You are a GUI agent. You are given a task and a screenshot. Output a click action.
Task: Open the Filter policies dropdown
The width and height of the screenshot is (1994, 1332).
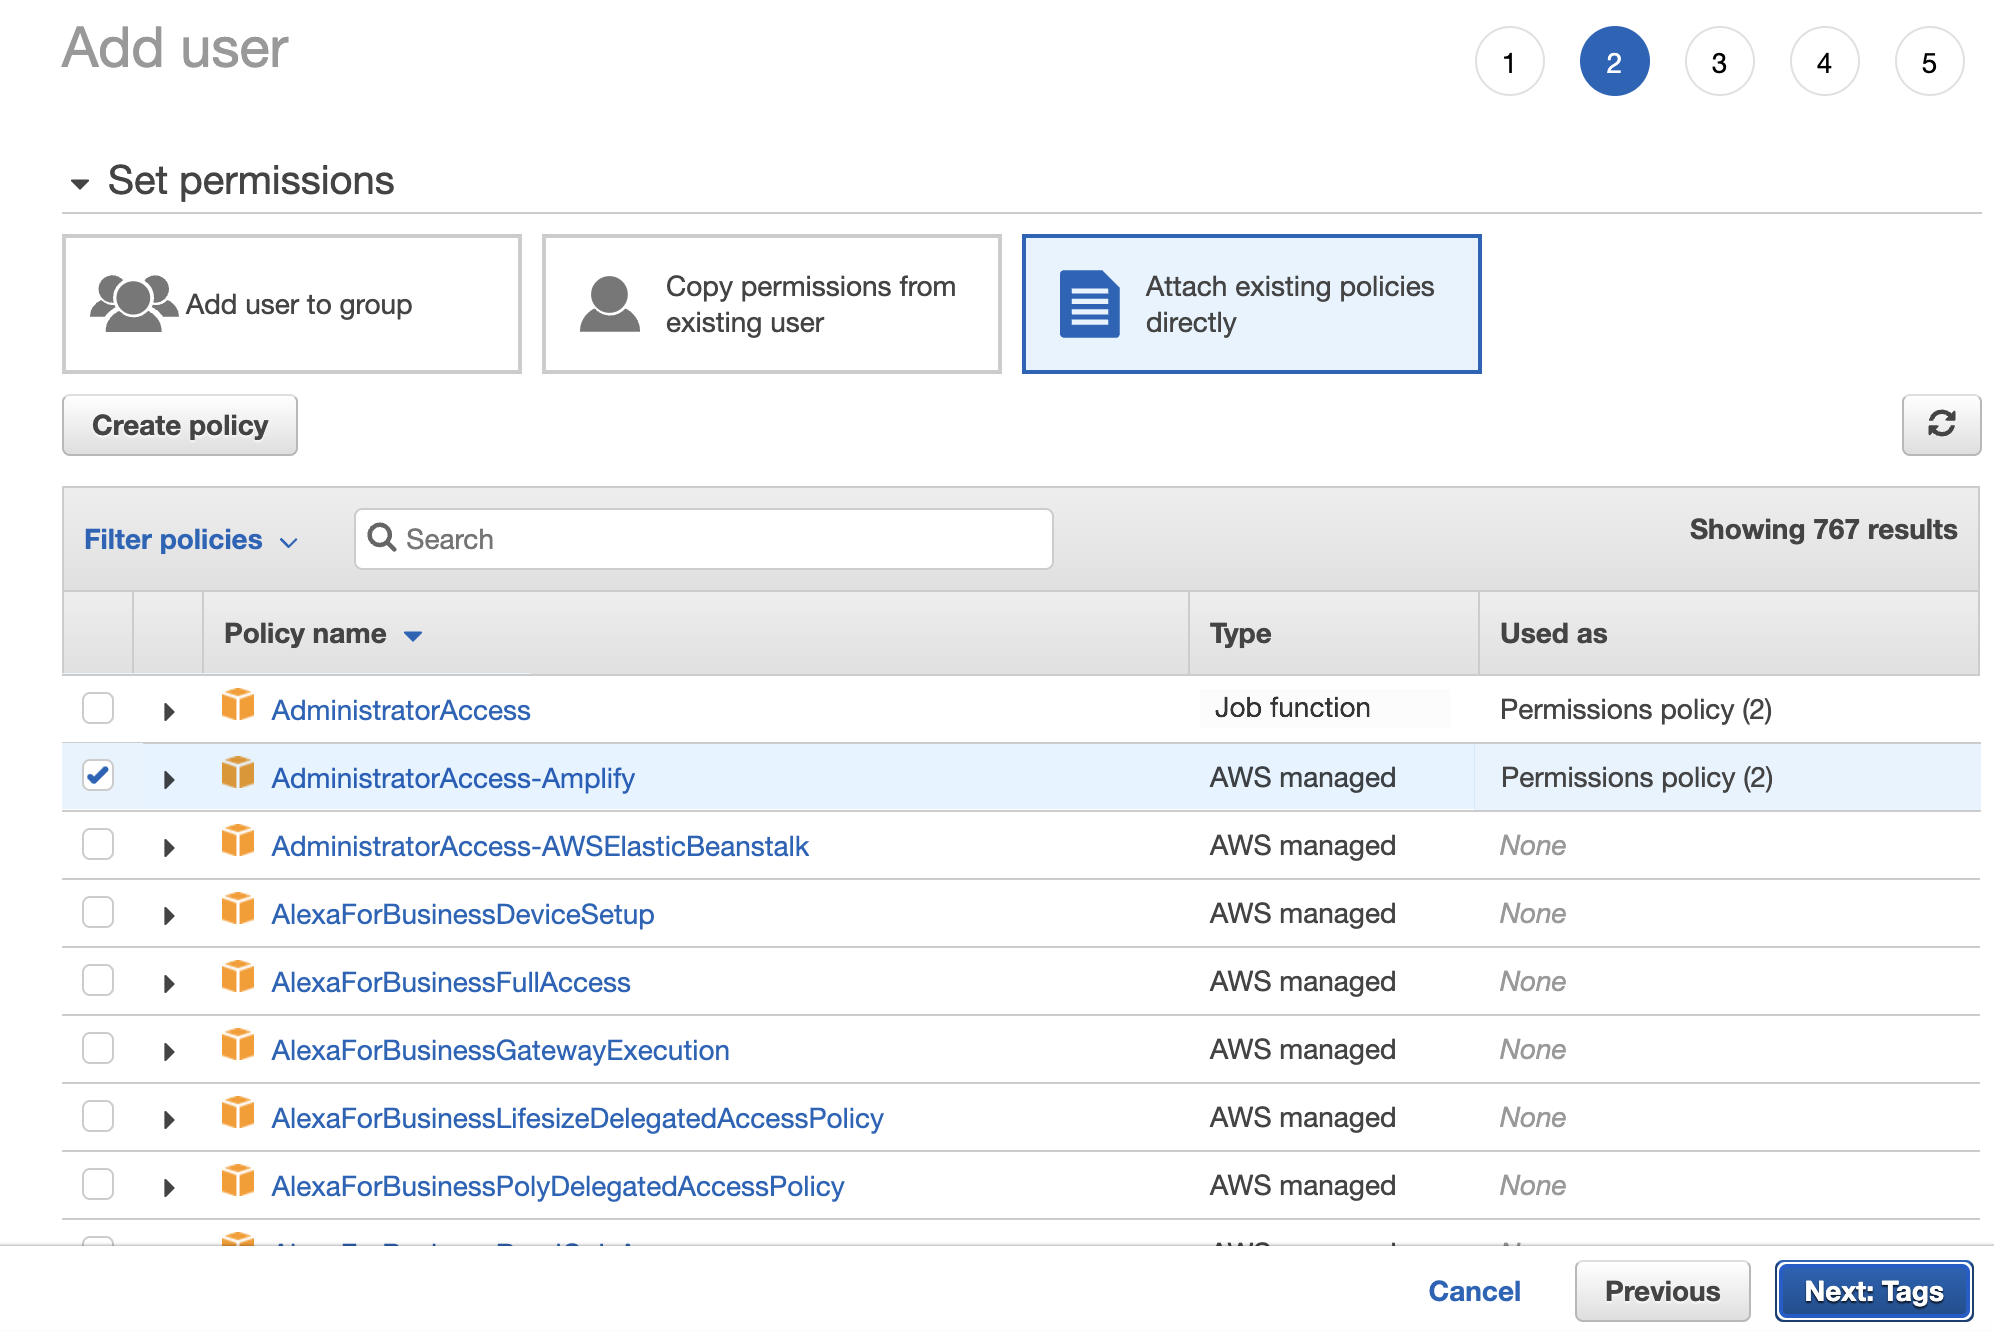(190, 540)
